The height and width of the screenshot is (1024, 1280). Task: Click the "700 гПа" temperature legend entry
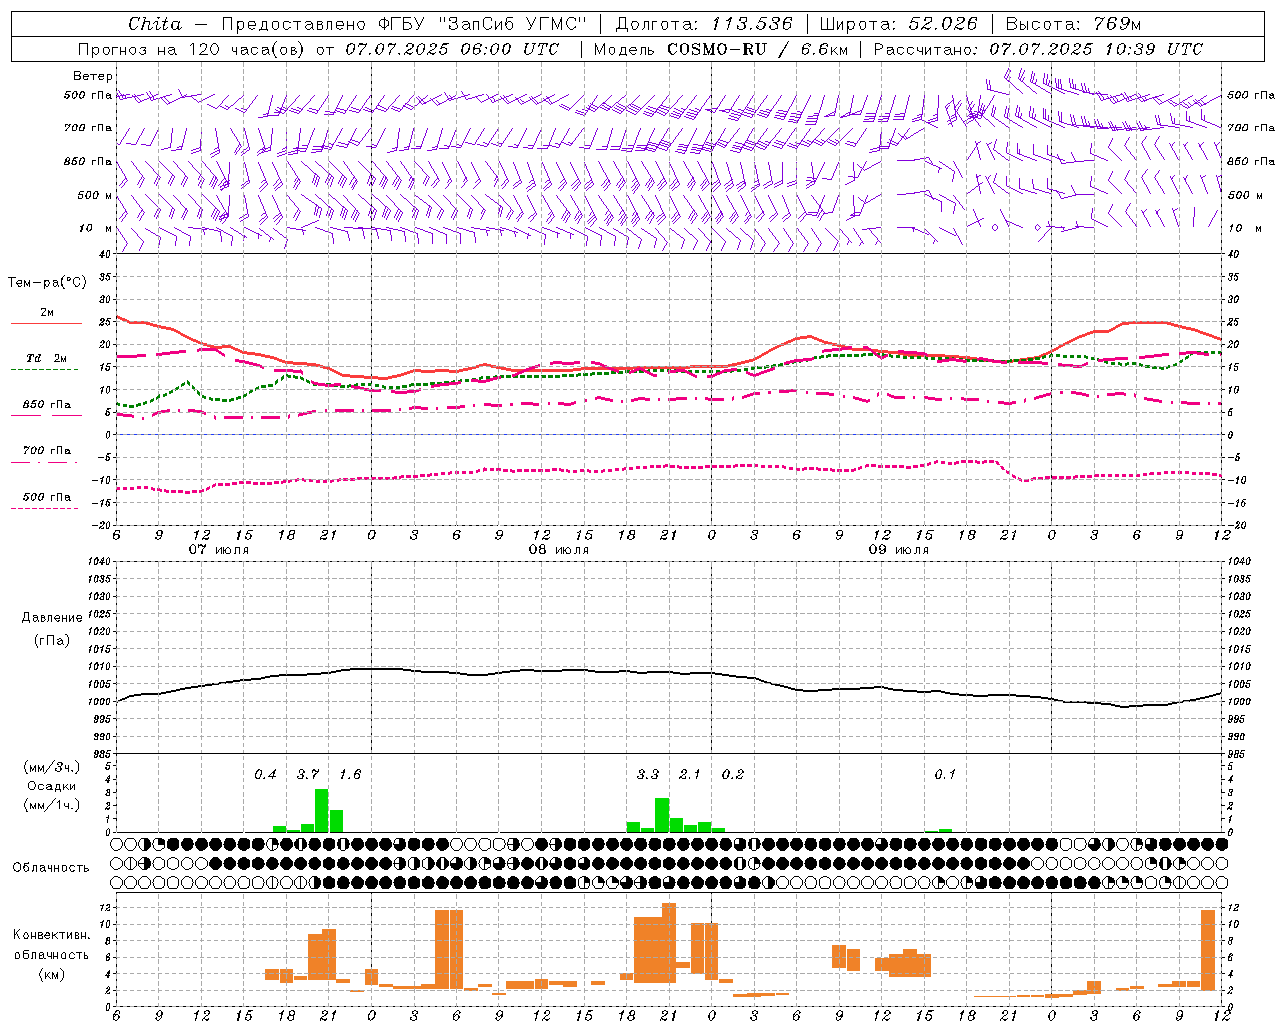[x=46, y=451]
